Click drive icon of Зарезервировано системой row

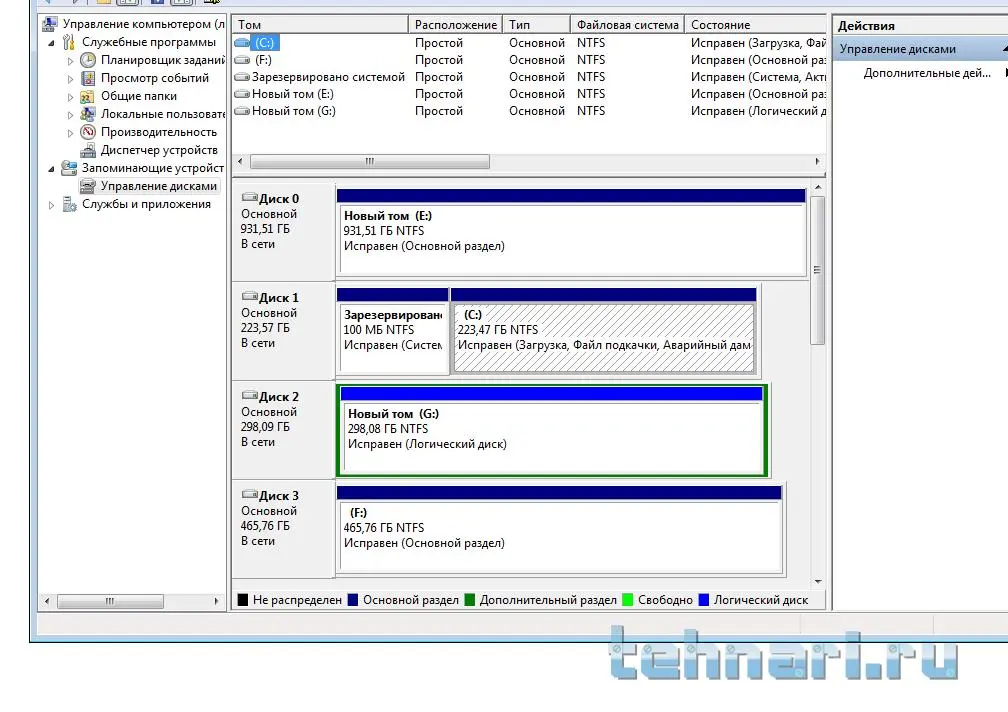coord(242,76)
